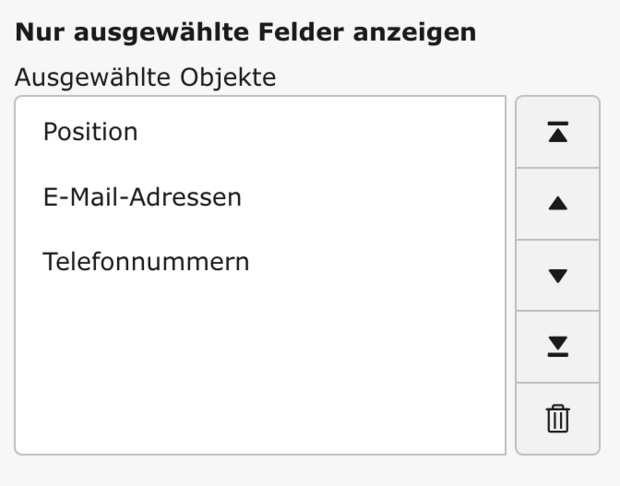Select the Telefonnummern entry
This screenshot has width=620, height=486.
click(146, 262)
